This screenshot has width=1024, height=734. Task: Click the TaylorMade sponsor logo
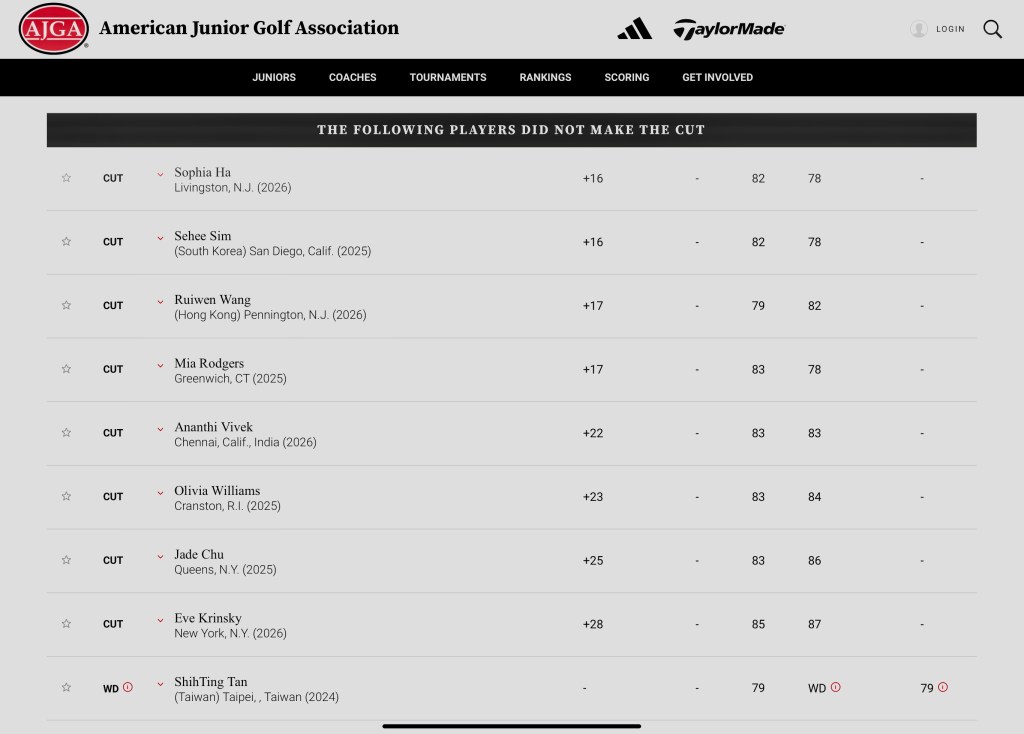pos(729,29)
